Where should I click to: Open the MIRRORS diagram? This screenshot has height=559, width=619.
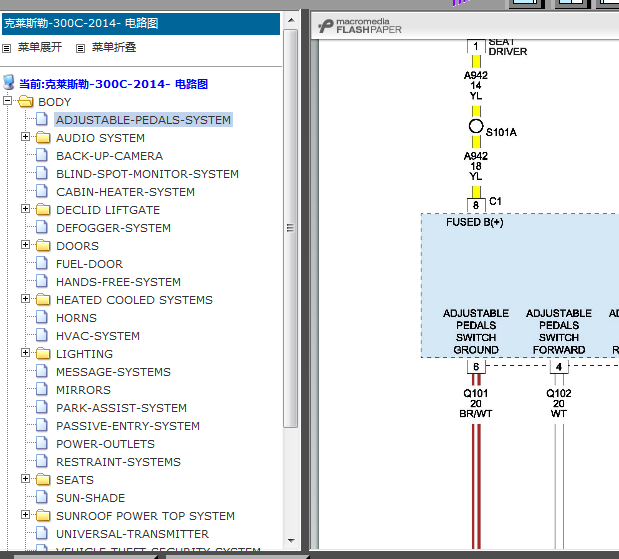[83, 390]
